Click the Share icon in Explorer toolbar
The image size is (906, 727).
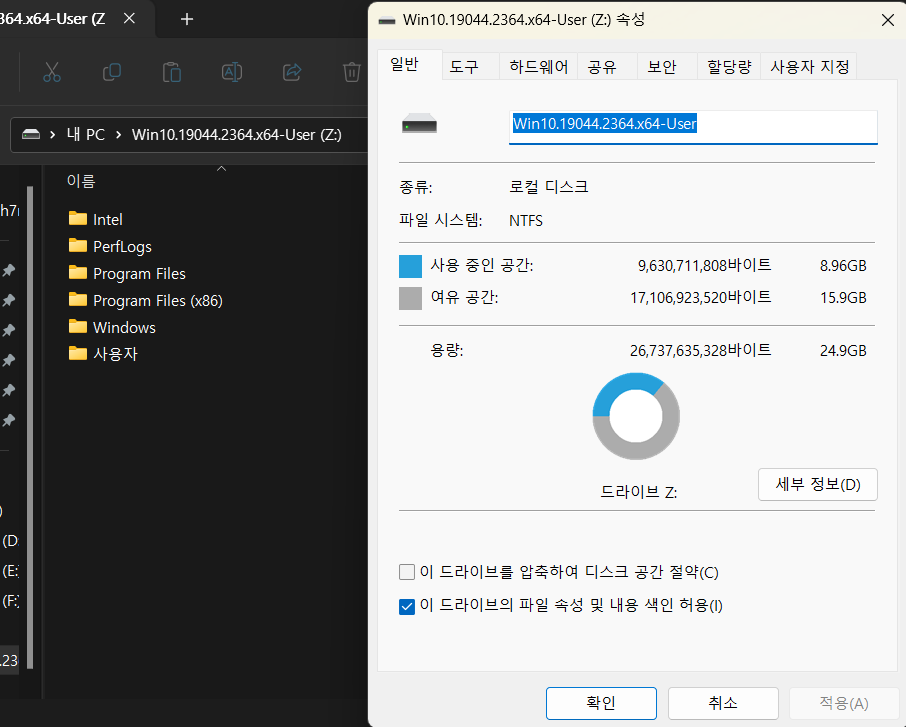click(292, 72)
